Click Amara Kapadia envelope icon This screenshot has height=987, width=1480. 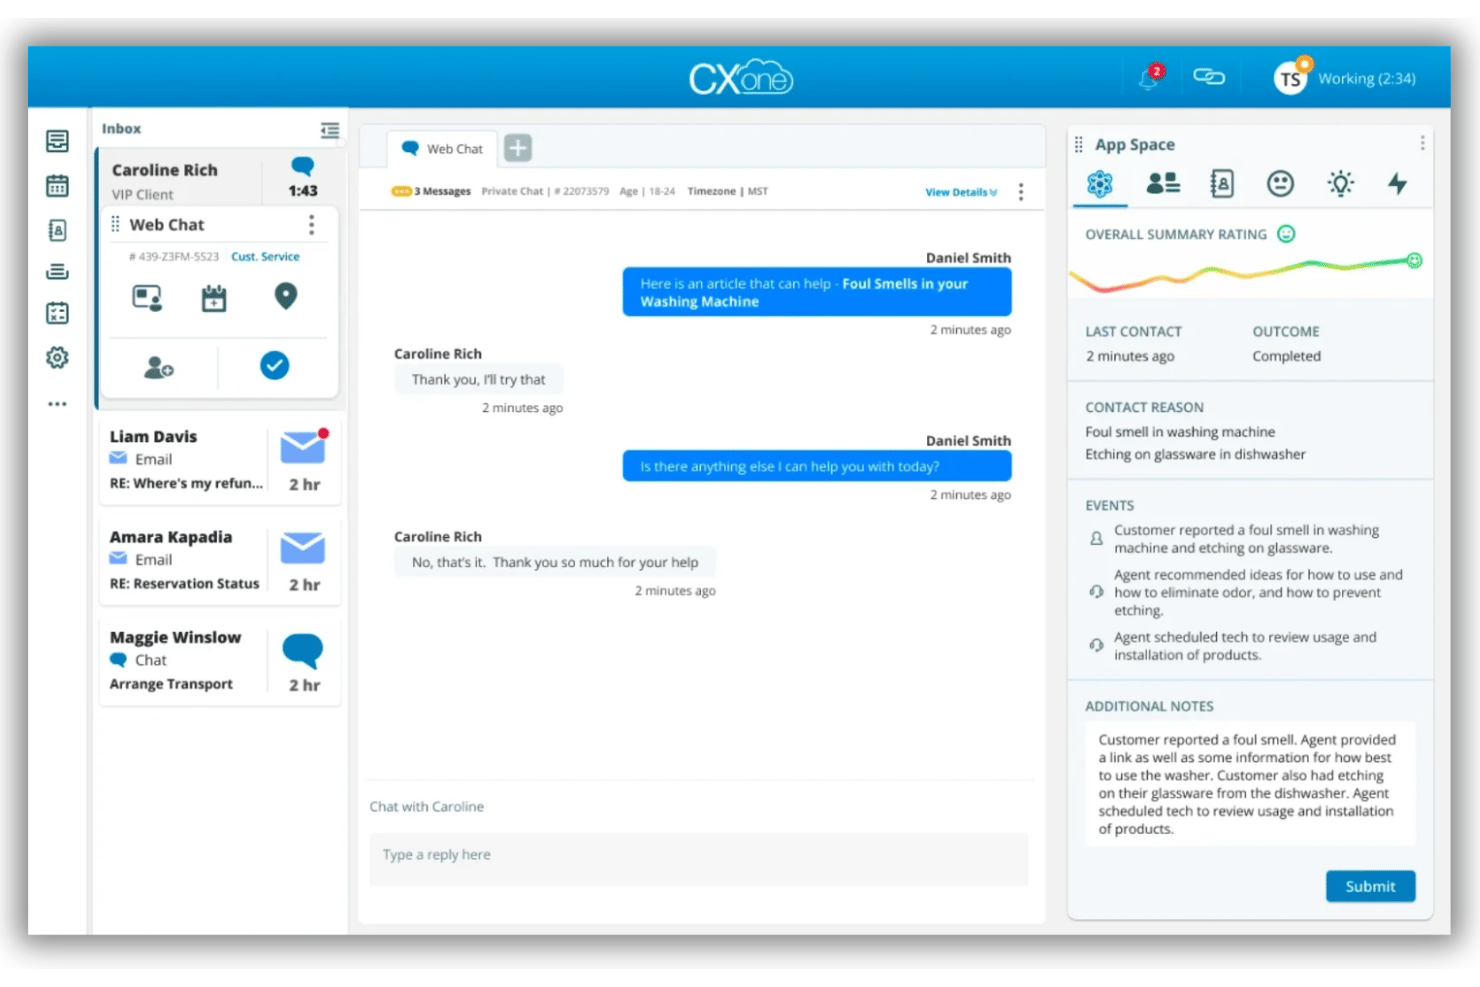click(303, 548)
